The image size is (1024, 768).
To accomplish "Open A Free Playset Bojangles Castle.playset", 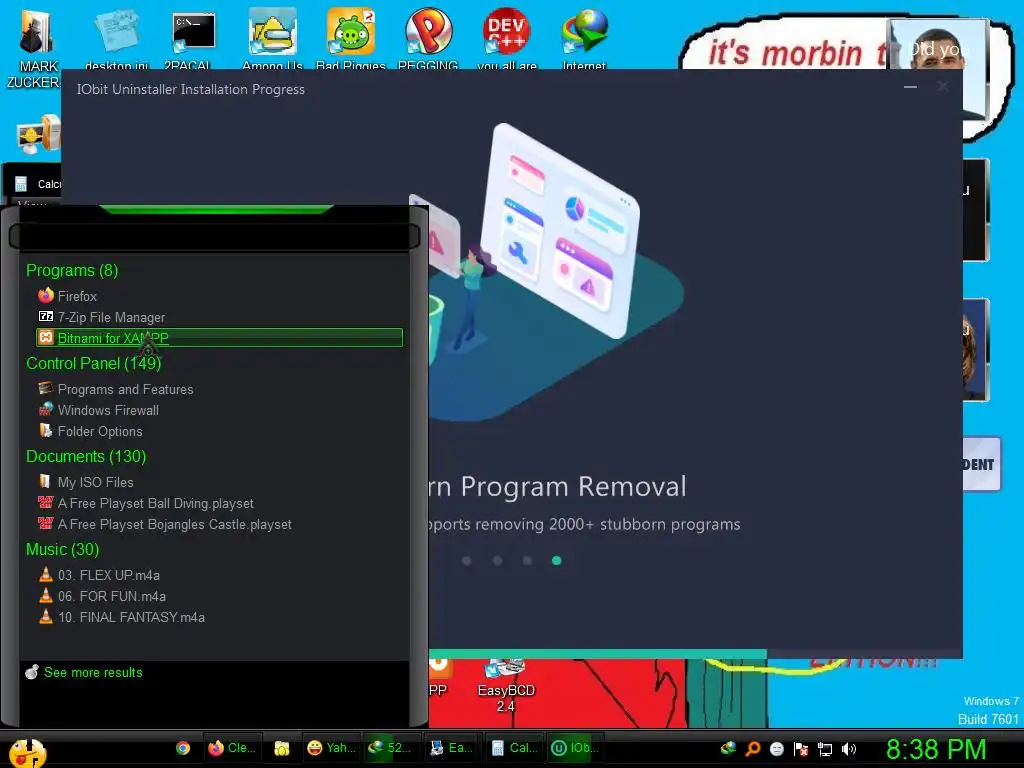I will point(165,524).
